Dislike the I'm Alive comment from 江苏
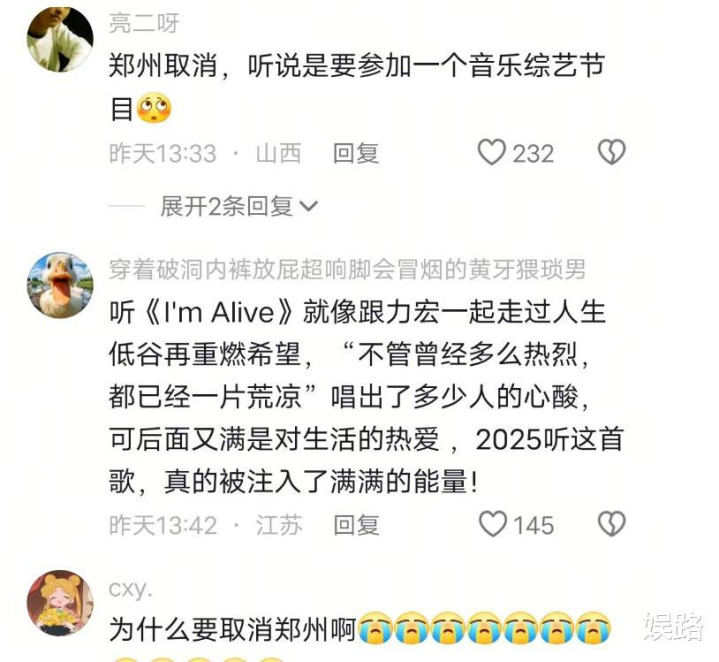The width and height of the screenshot is (719, 662). click(612, 524)
